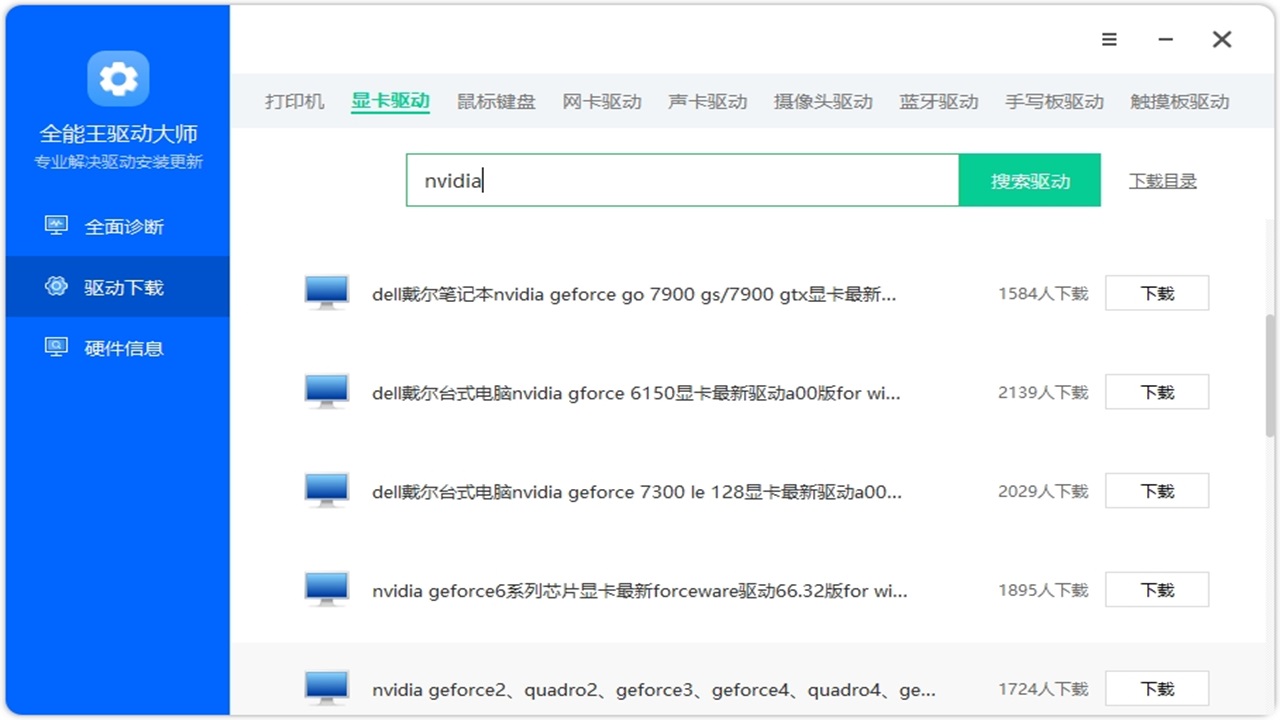Open the hamburger menu icon
Viewport: 1280px width, 720px height.
click(1109, 39)
